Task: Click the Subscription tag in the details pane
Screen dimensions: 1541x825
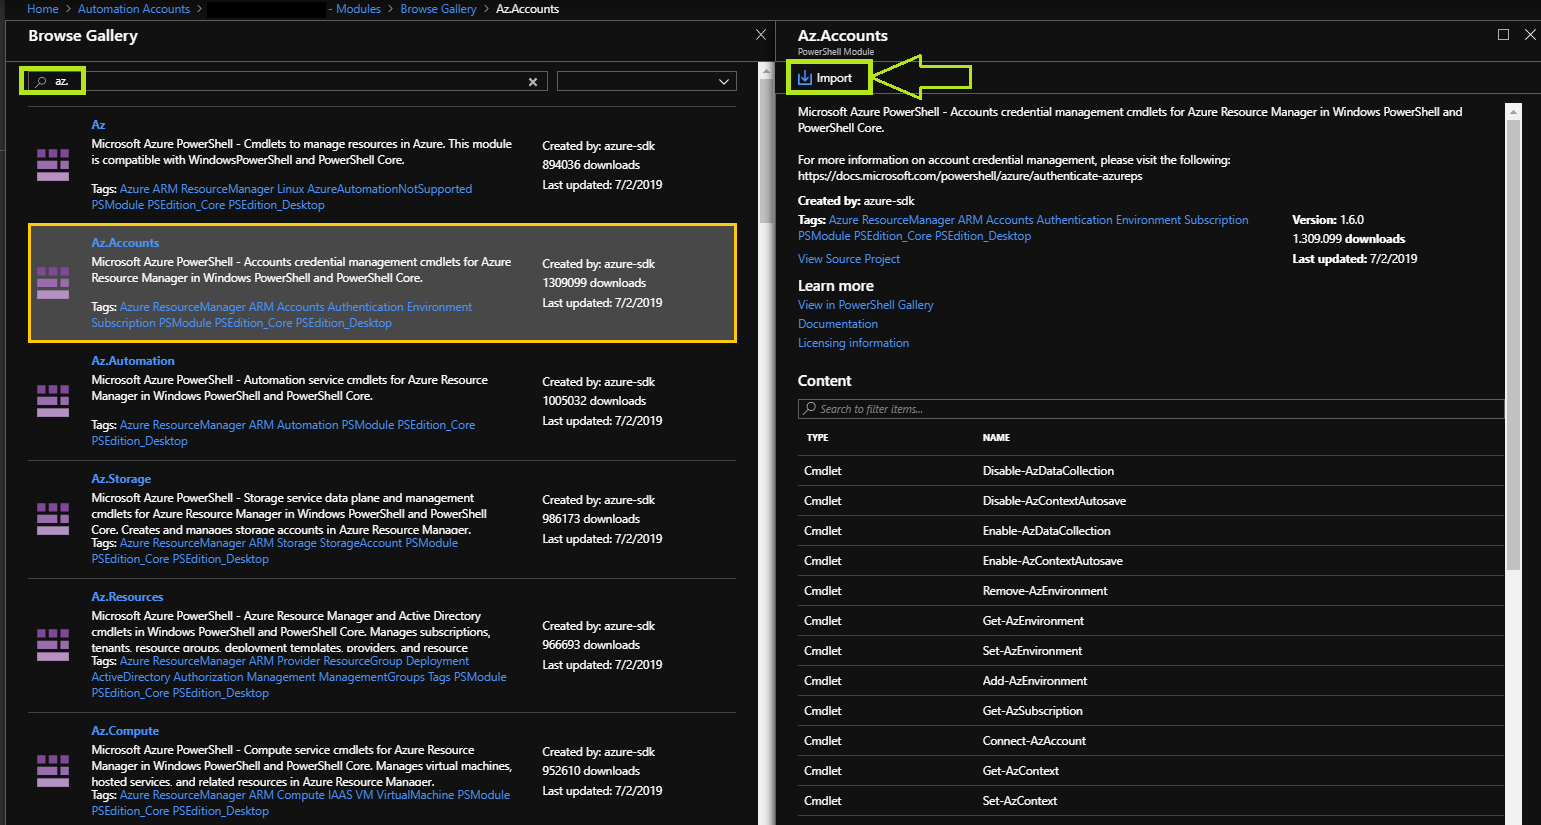Action: pos(1216,220)
